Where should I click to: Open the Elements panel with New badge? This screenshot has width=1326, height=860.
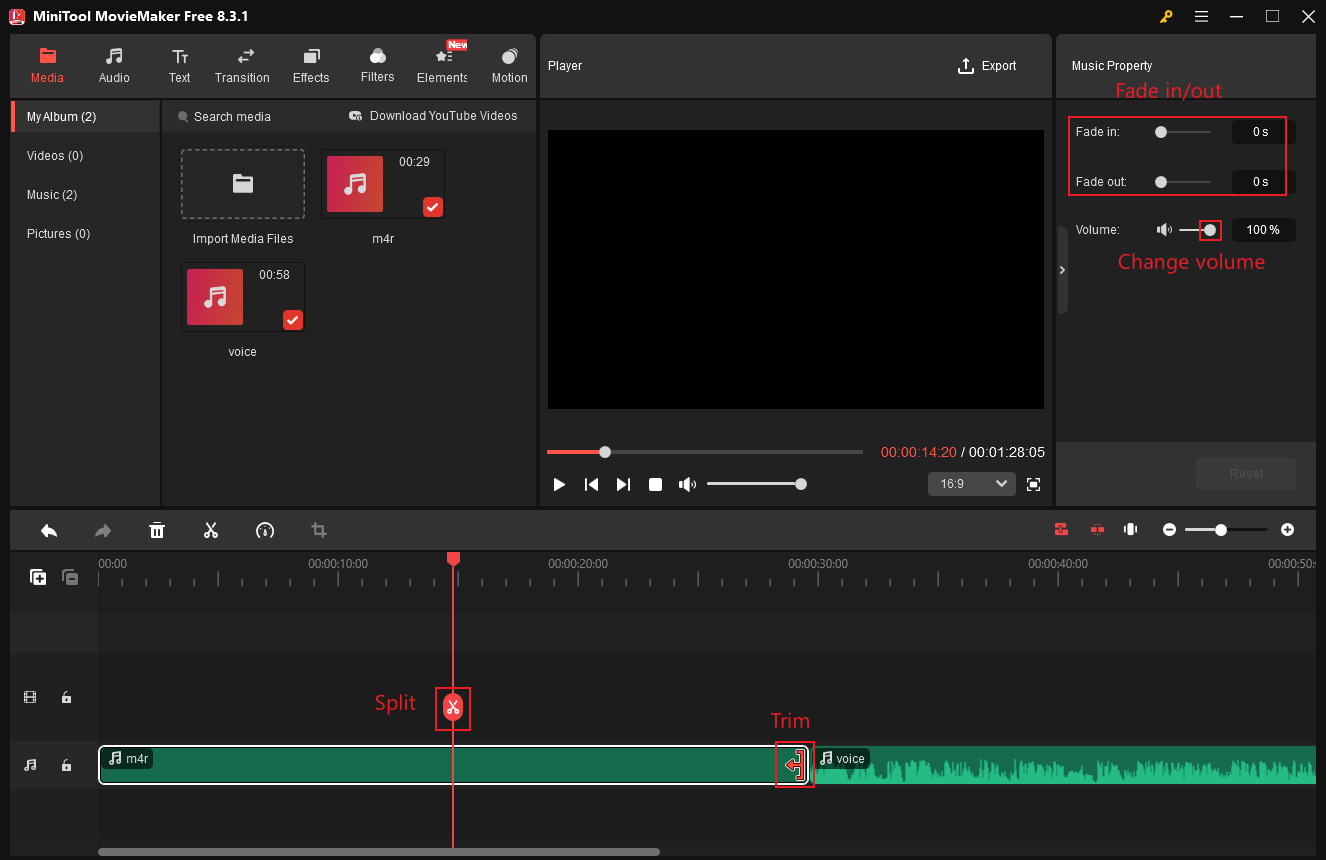pyautogui.click(x=441, y=65)
